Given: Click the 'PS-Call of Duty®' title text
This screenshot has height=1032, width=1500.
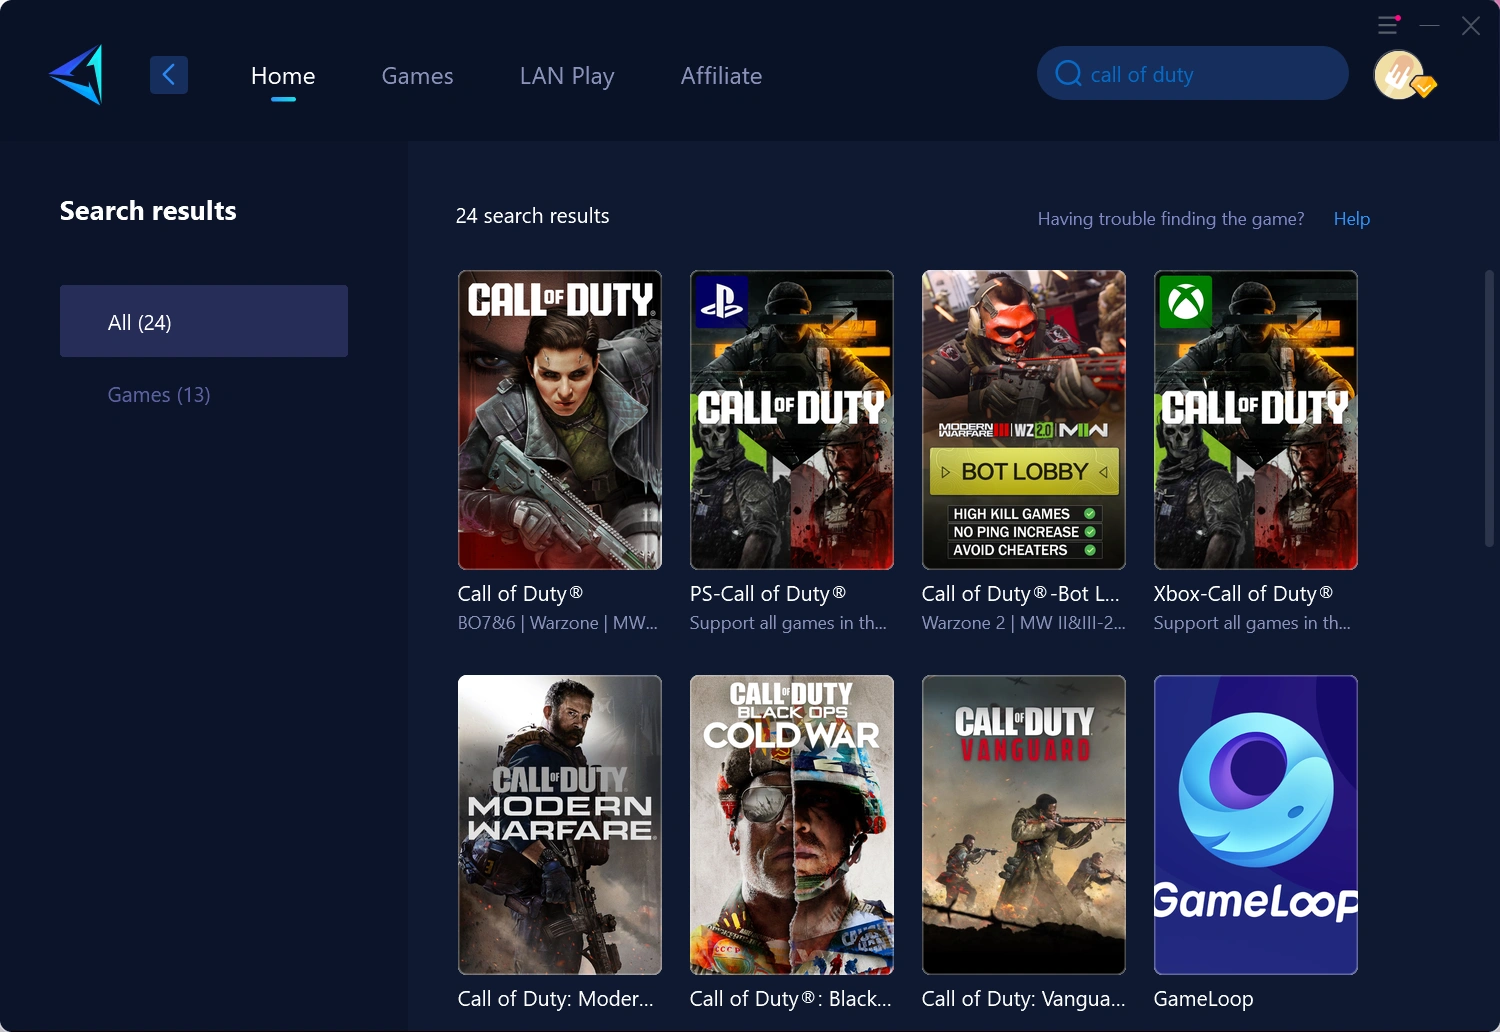Looking at the screenshot, I should (x=768, y=594).
